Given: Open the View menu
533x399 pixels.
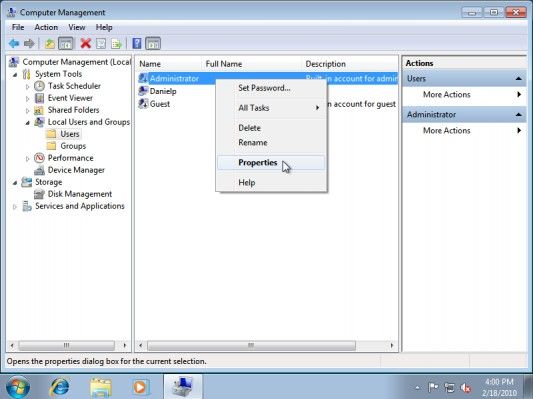Looking at the screenshot, I should click(77, 27).
